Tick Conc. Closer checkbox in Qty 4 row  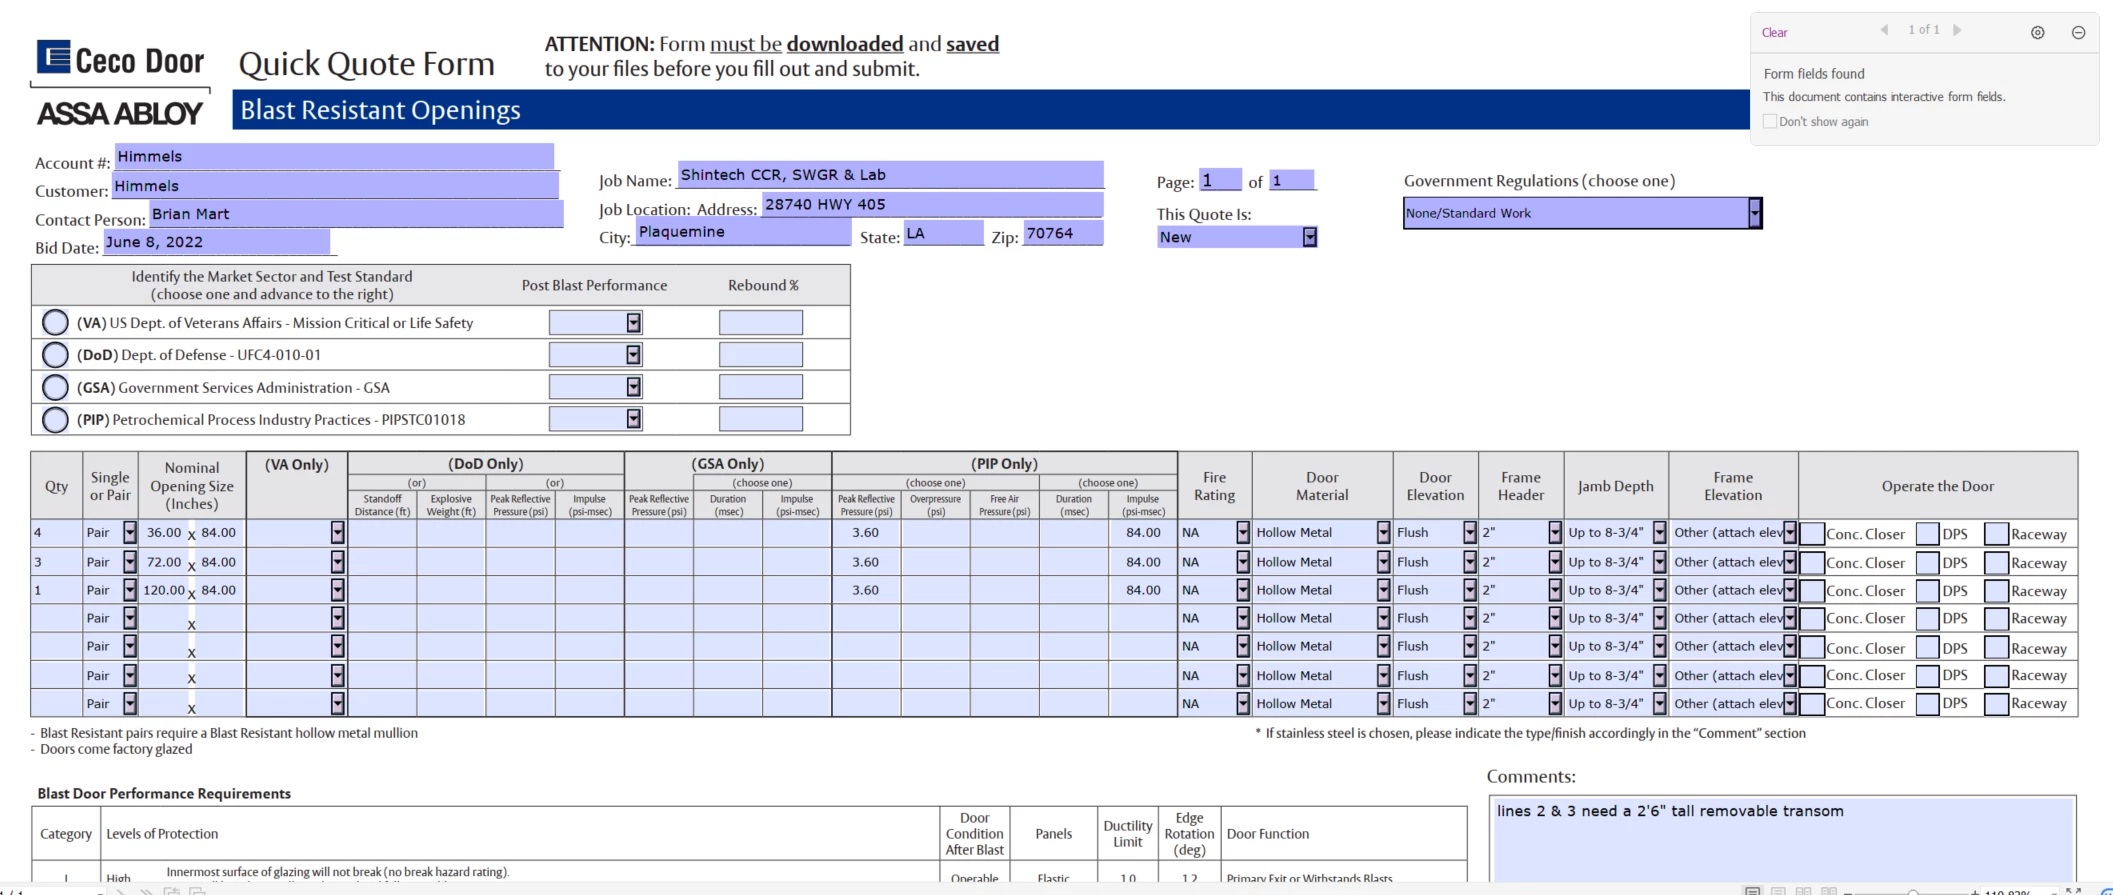click(x=1812, y=534)
